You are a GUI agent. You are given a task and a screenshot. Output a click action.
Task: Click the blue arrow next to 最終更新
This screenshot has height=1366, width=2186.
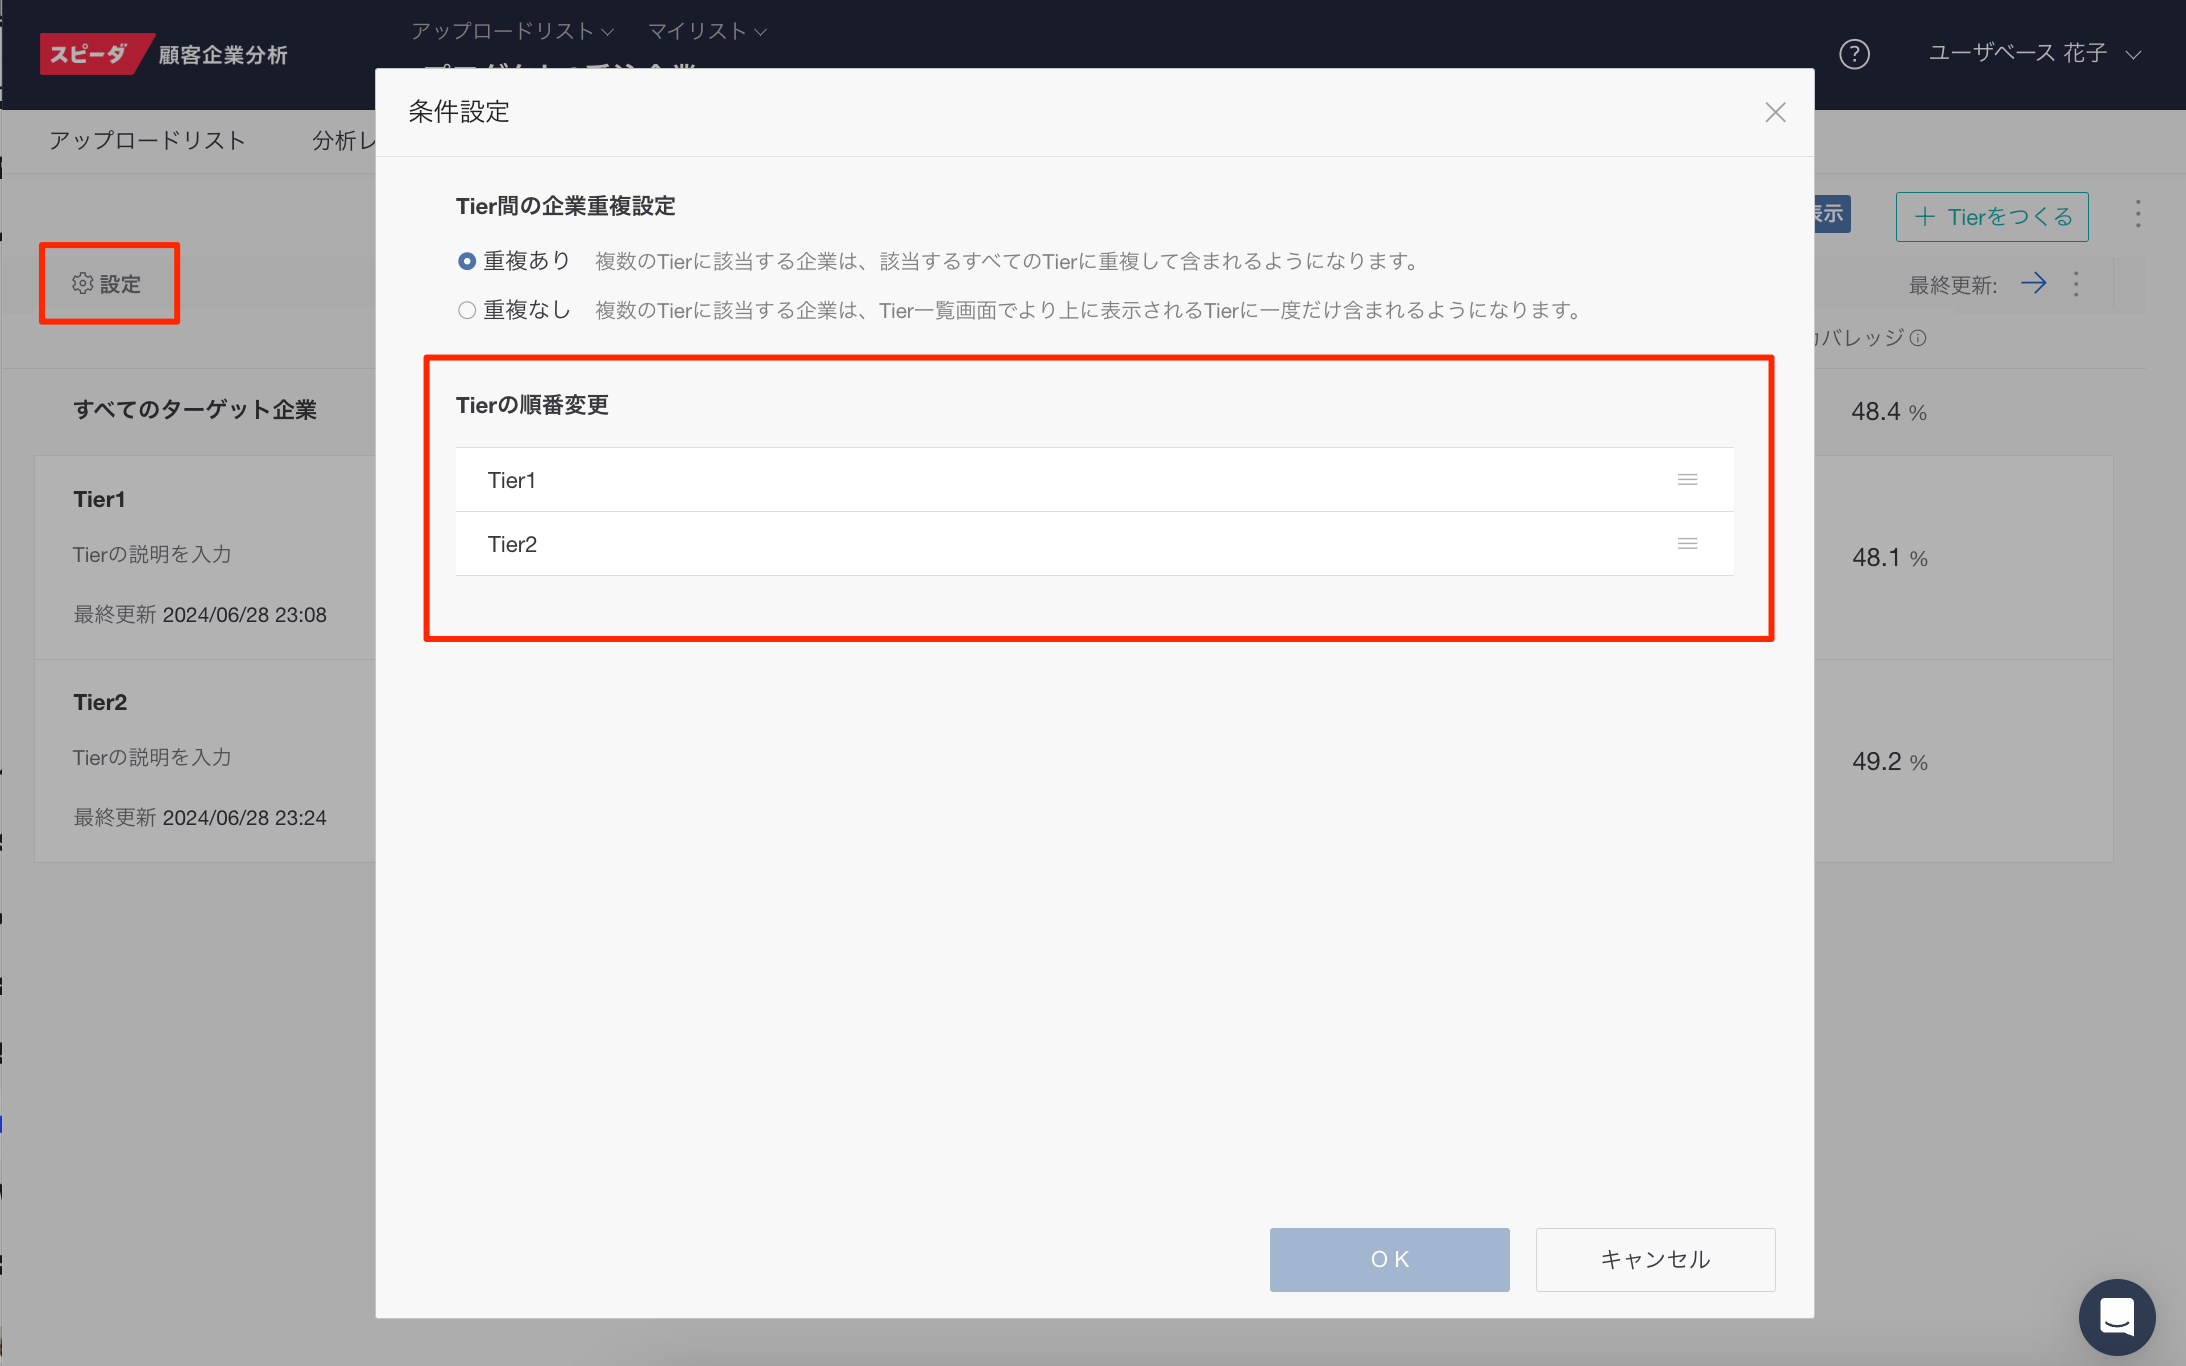pos(2033,284)
